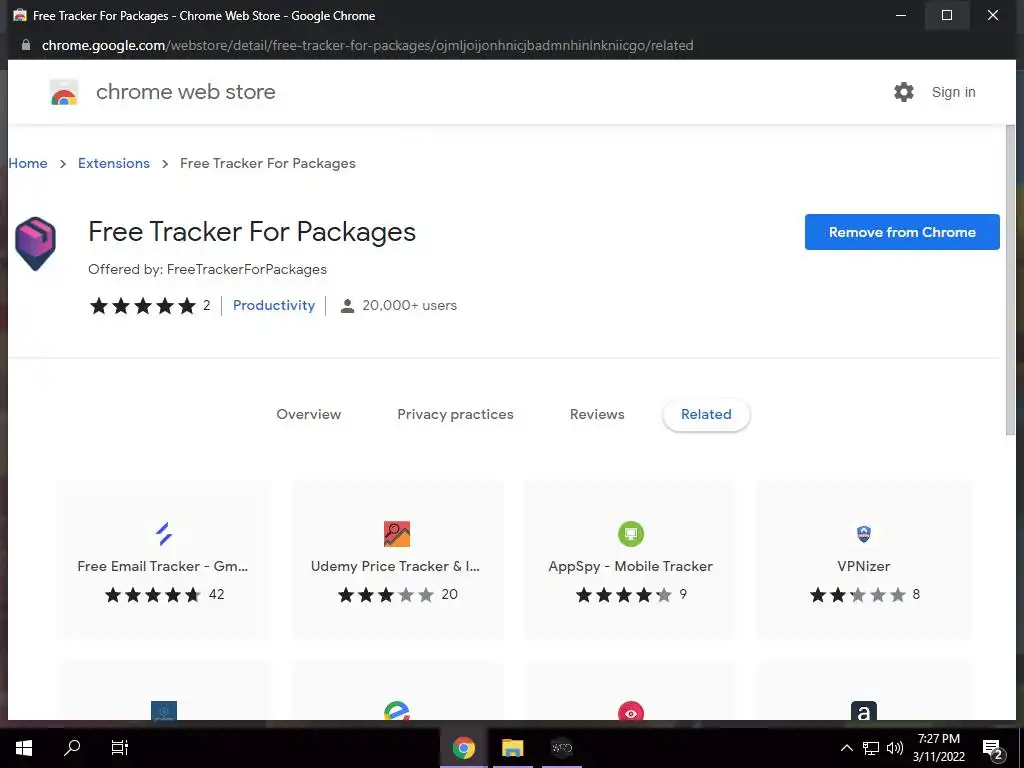Open Windows taskbar search
Screen dimensions: 1024x768
(72, 747)
